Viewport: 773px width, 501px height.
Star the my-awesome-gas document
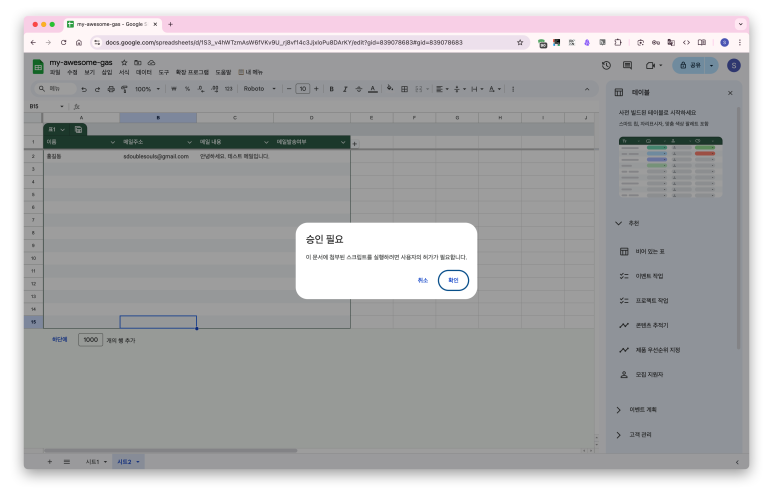coord(124,62)
